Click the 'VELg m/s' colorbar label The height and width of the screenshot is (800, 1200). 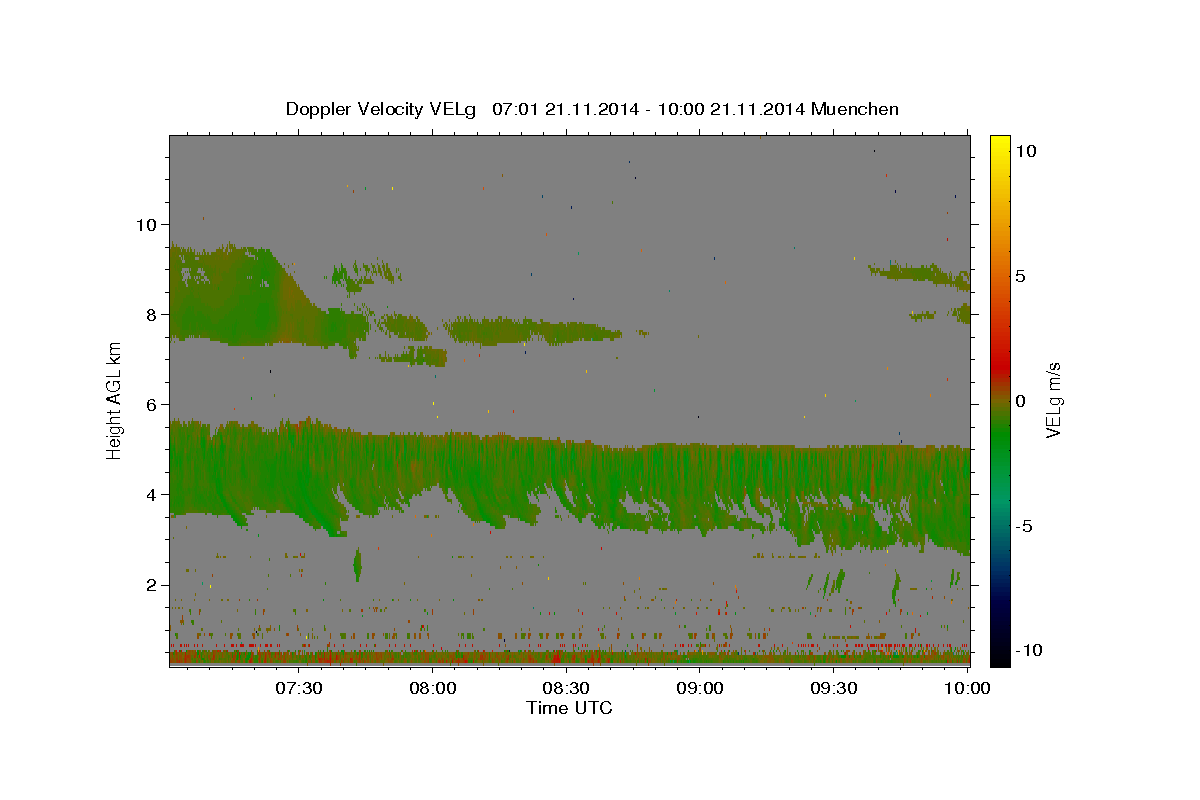coord(1053,401)
